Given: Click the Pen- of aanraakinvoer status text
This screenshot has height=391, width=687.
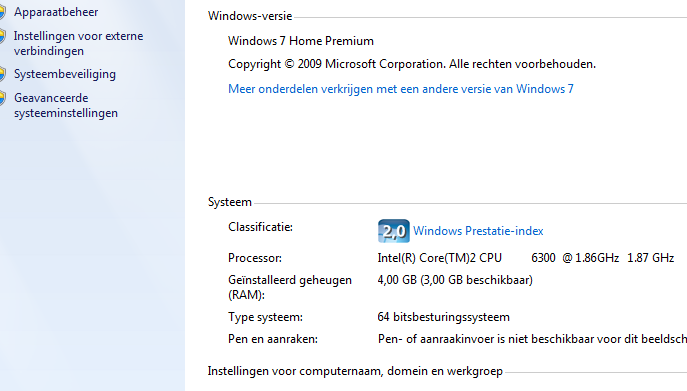Looking at the screenshot, I should coord(532,339).
